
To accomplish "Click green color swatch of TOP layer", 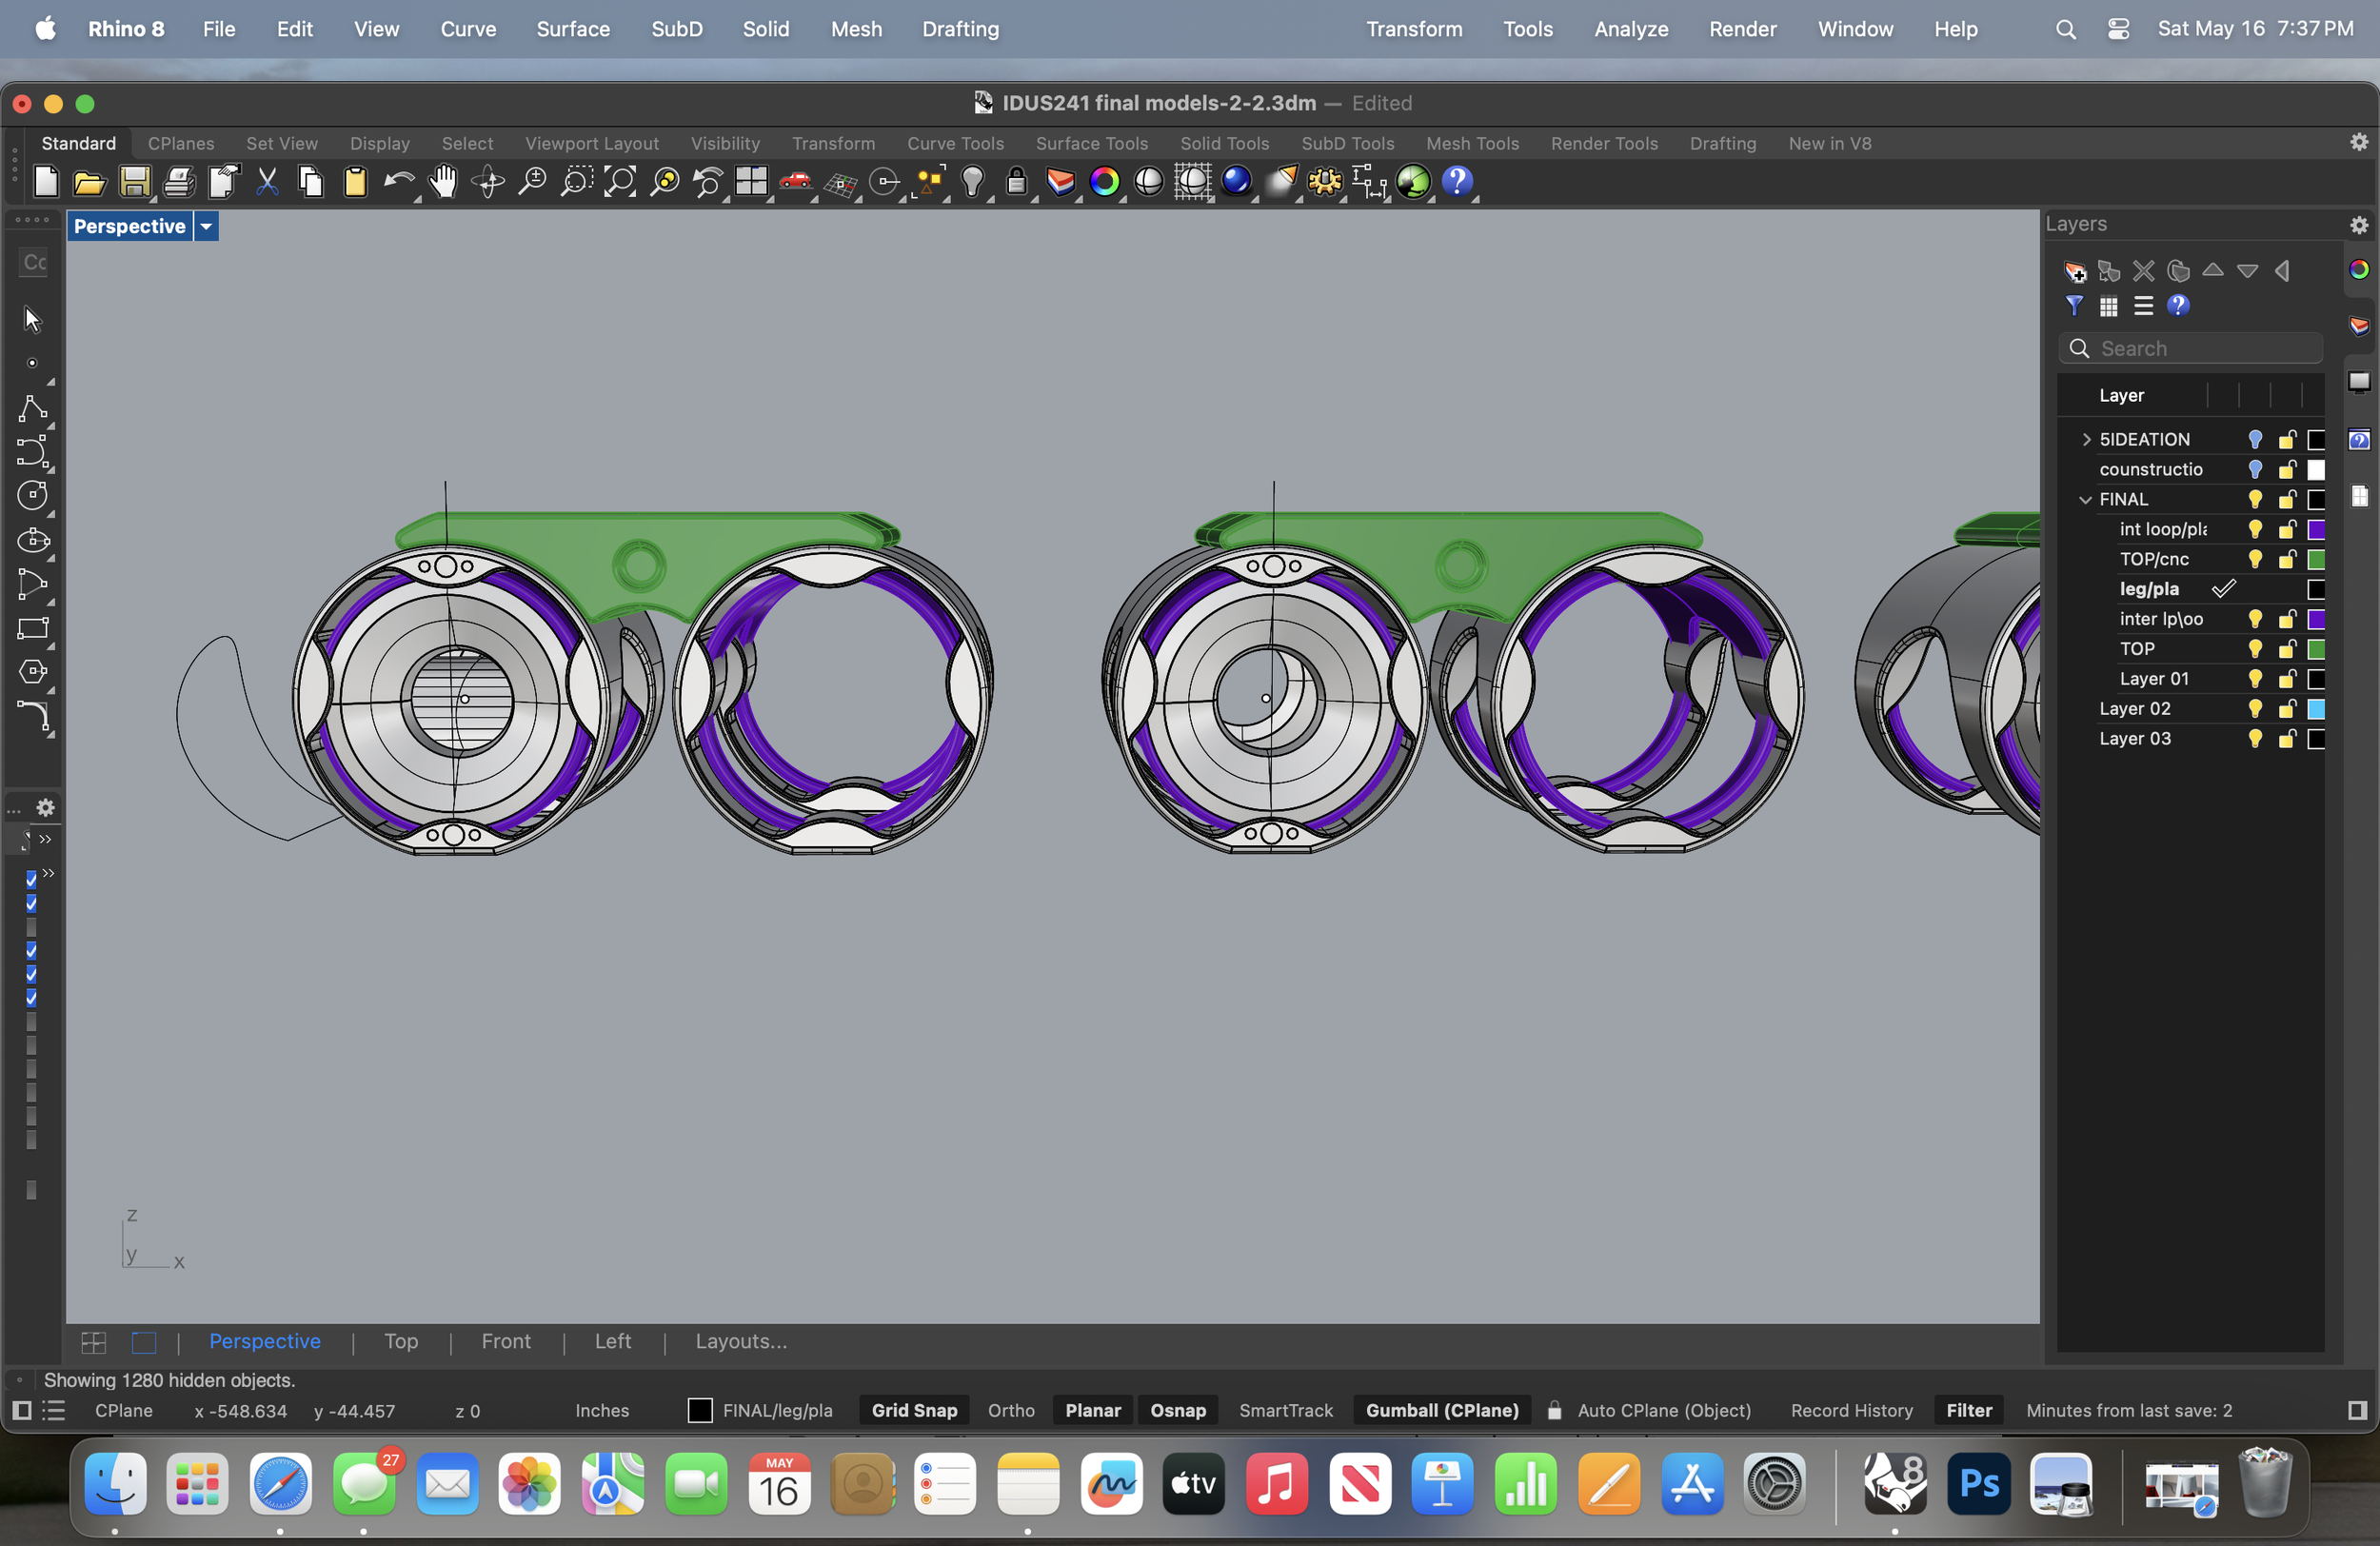I will pos(2316,650).
